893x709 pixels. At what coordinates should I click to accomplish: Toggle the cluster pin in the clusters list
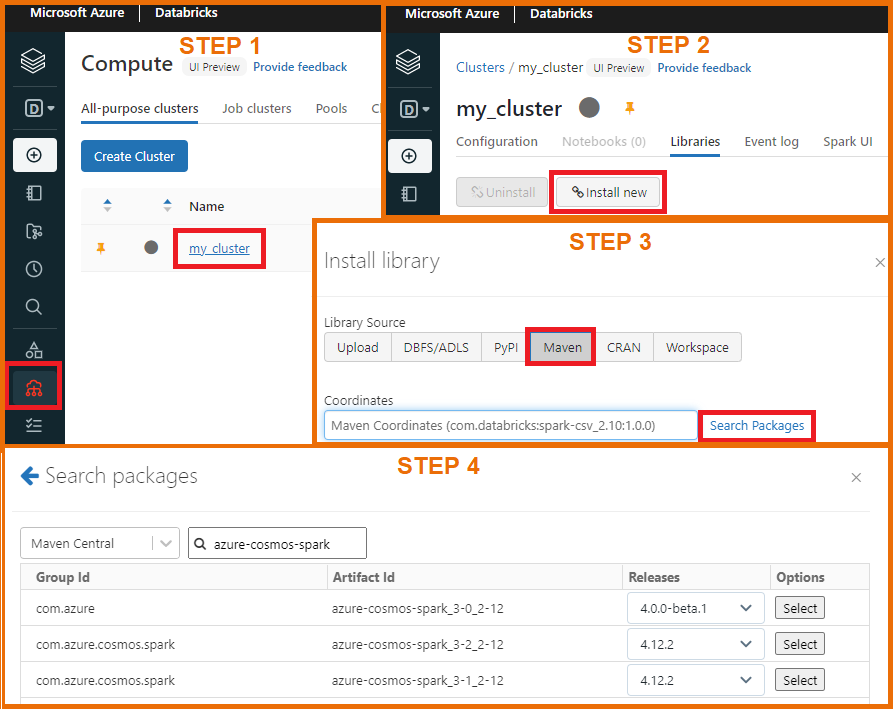tap(101, 247)
